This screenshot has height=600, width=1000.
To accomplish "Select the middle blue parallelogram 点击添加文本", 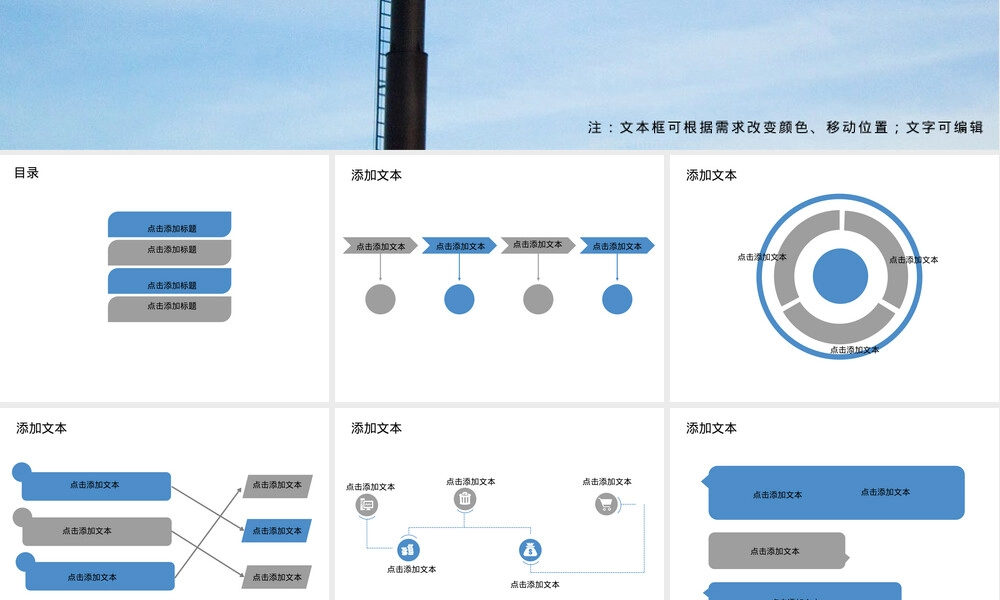I will coord(277,530).
